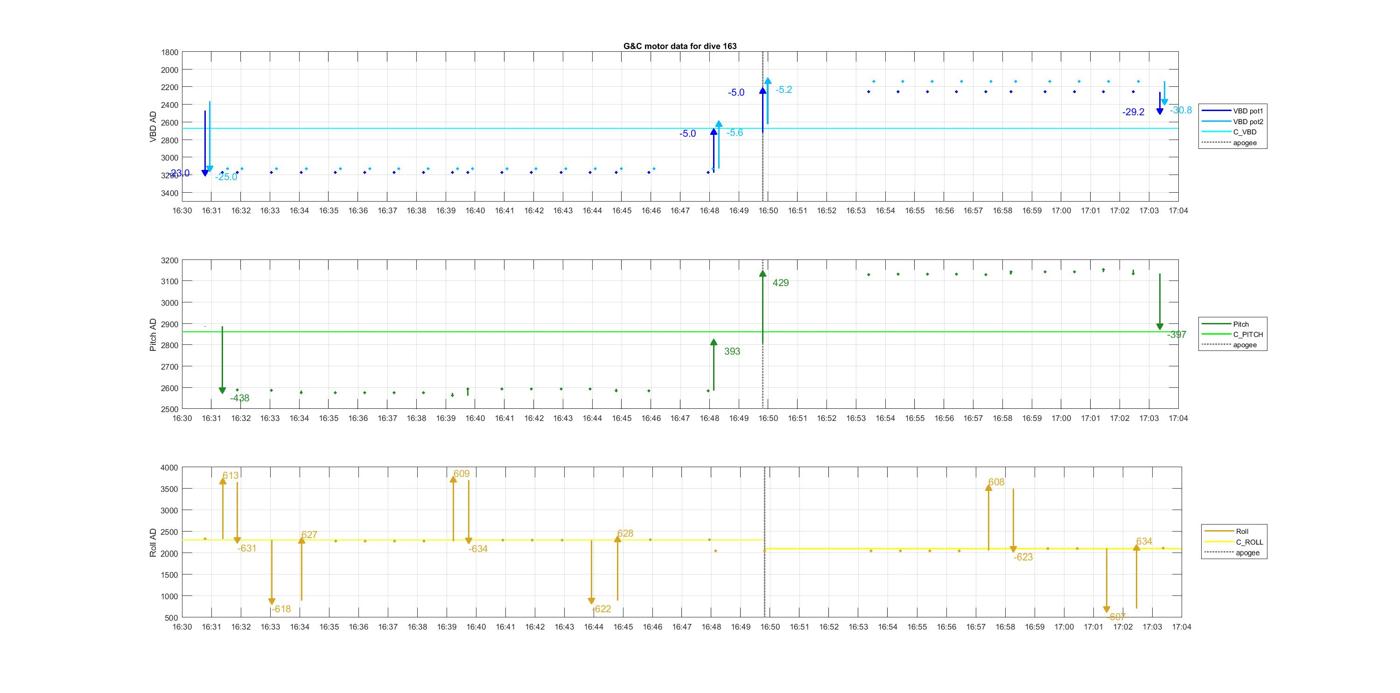
Task: Click the '627' roll data label
Action: pos(309,535)
